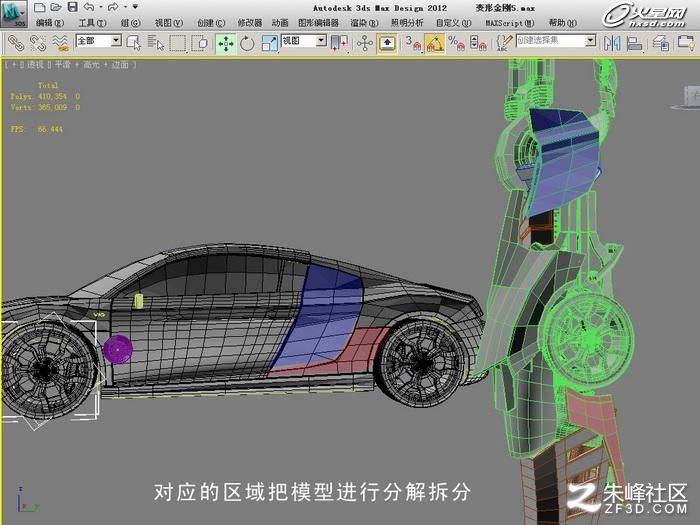Open the 全部 selection filter dropdown

click(x=99, y=41)
